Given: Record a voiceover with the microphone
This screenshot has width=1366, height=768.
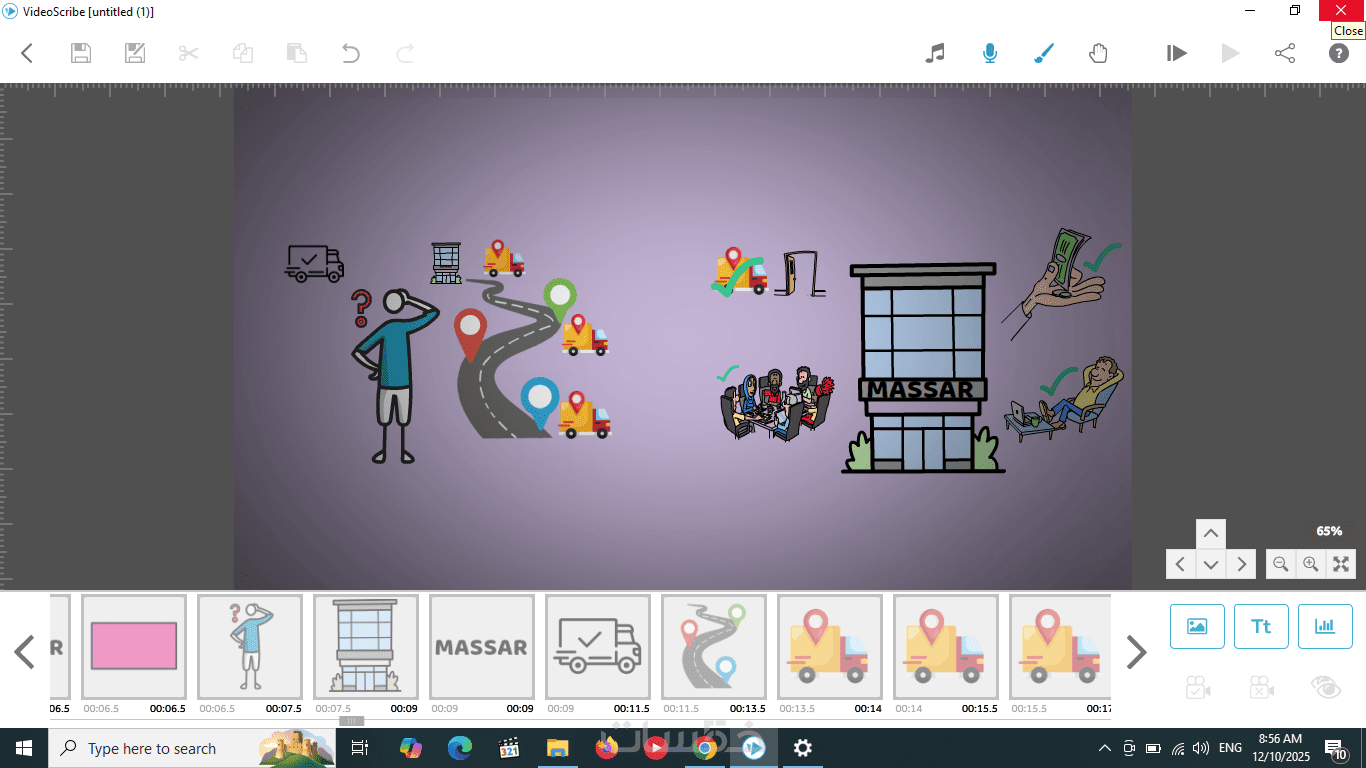Looking at the screenshot, I should click(989, 53).
